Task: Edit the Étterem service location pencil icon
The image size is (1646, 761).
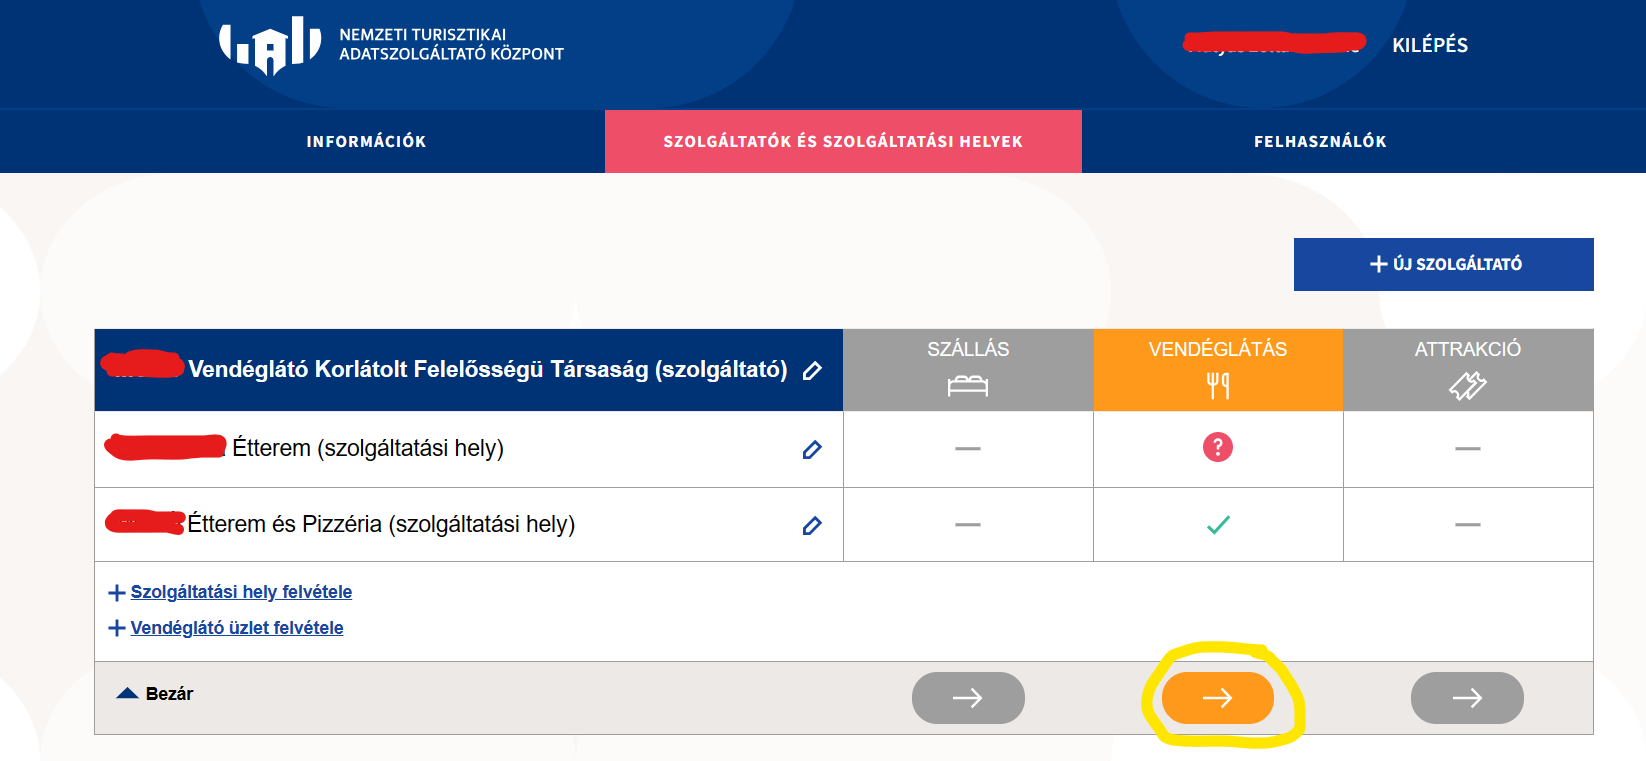Action: [812, 450]
